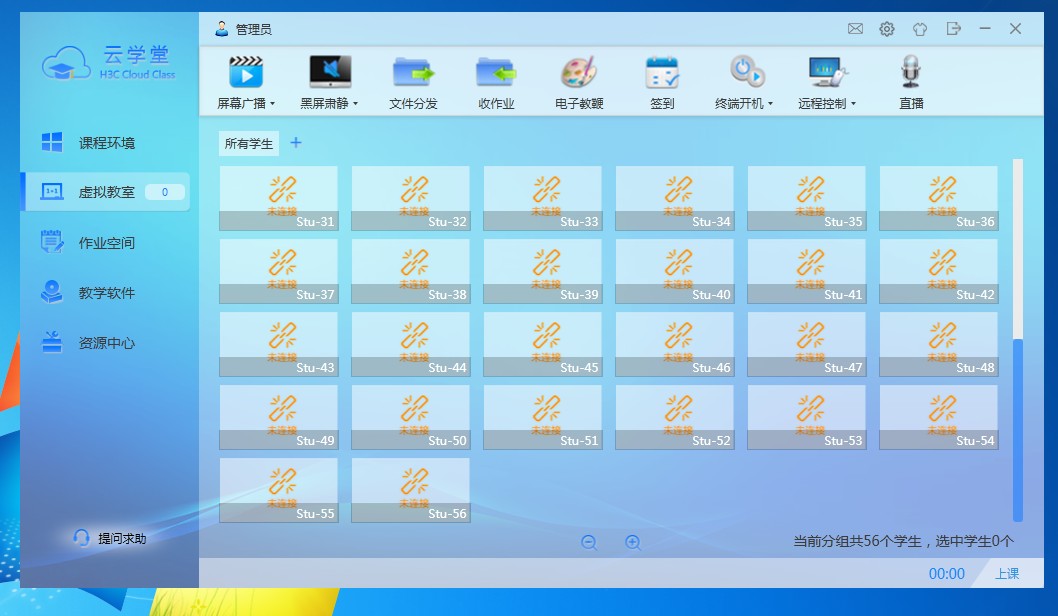Click the logout exit icon
1058x616 pixels.
[x=953, y=28]
